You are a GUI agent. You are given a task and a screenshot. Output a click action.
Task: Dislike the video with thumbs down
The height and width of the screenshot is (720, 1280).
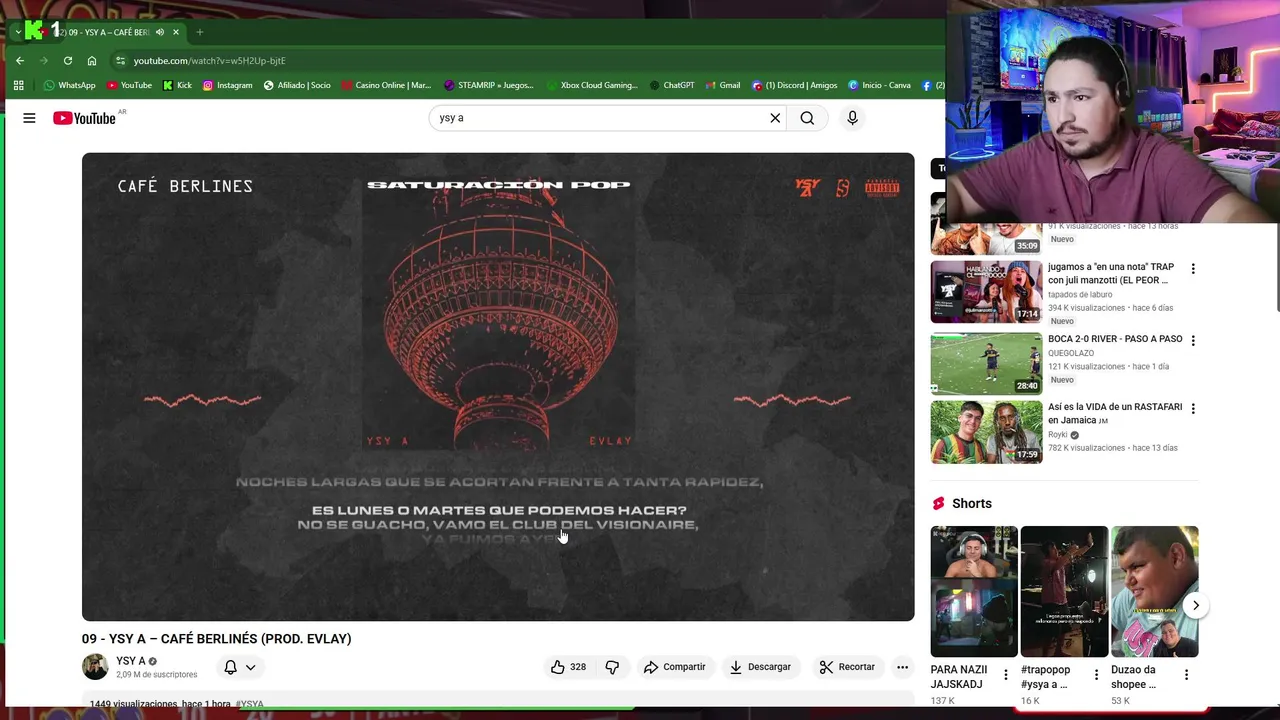click(x=612, y=667)
